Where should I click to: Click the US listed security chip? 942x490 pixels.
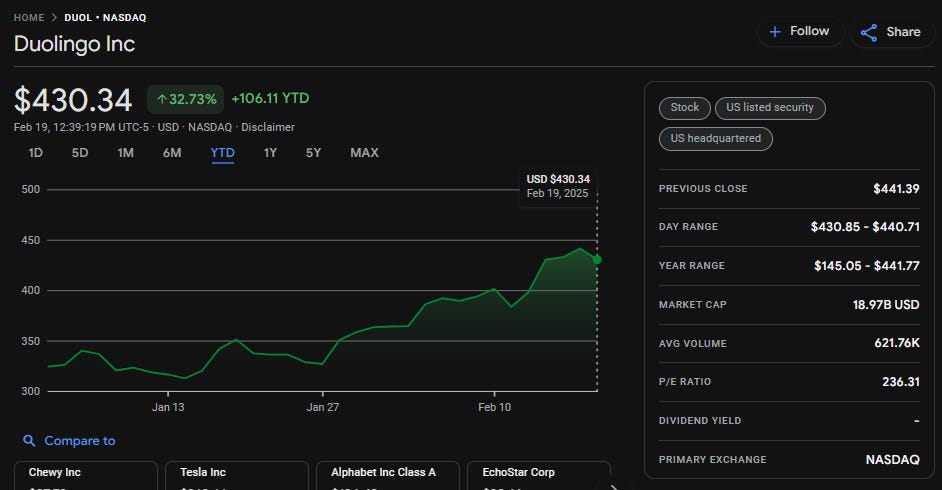(770, 107)
